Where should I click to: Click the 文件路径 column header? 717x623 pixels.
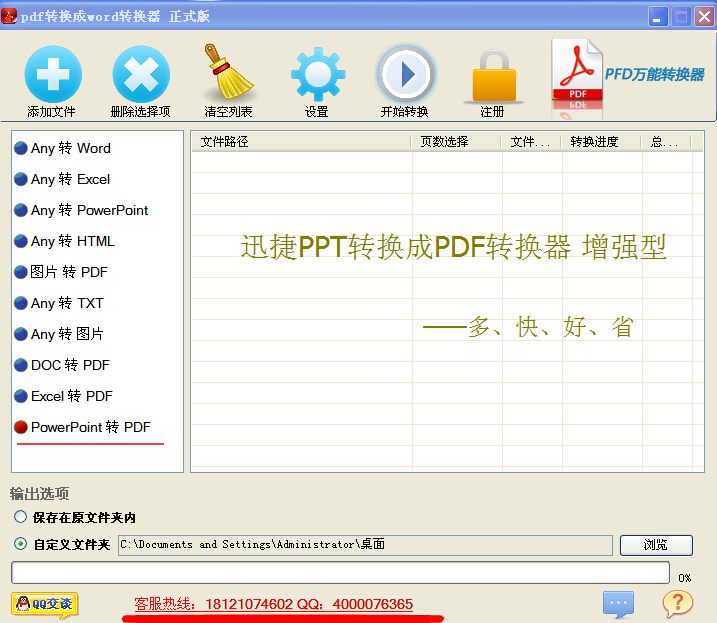click(x=301, y=142)
